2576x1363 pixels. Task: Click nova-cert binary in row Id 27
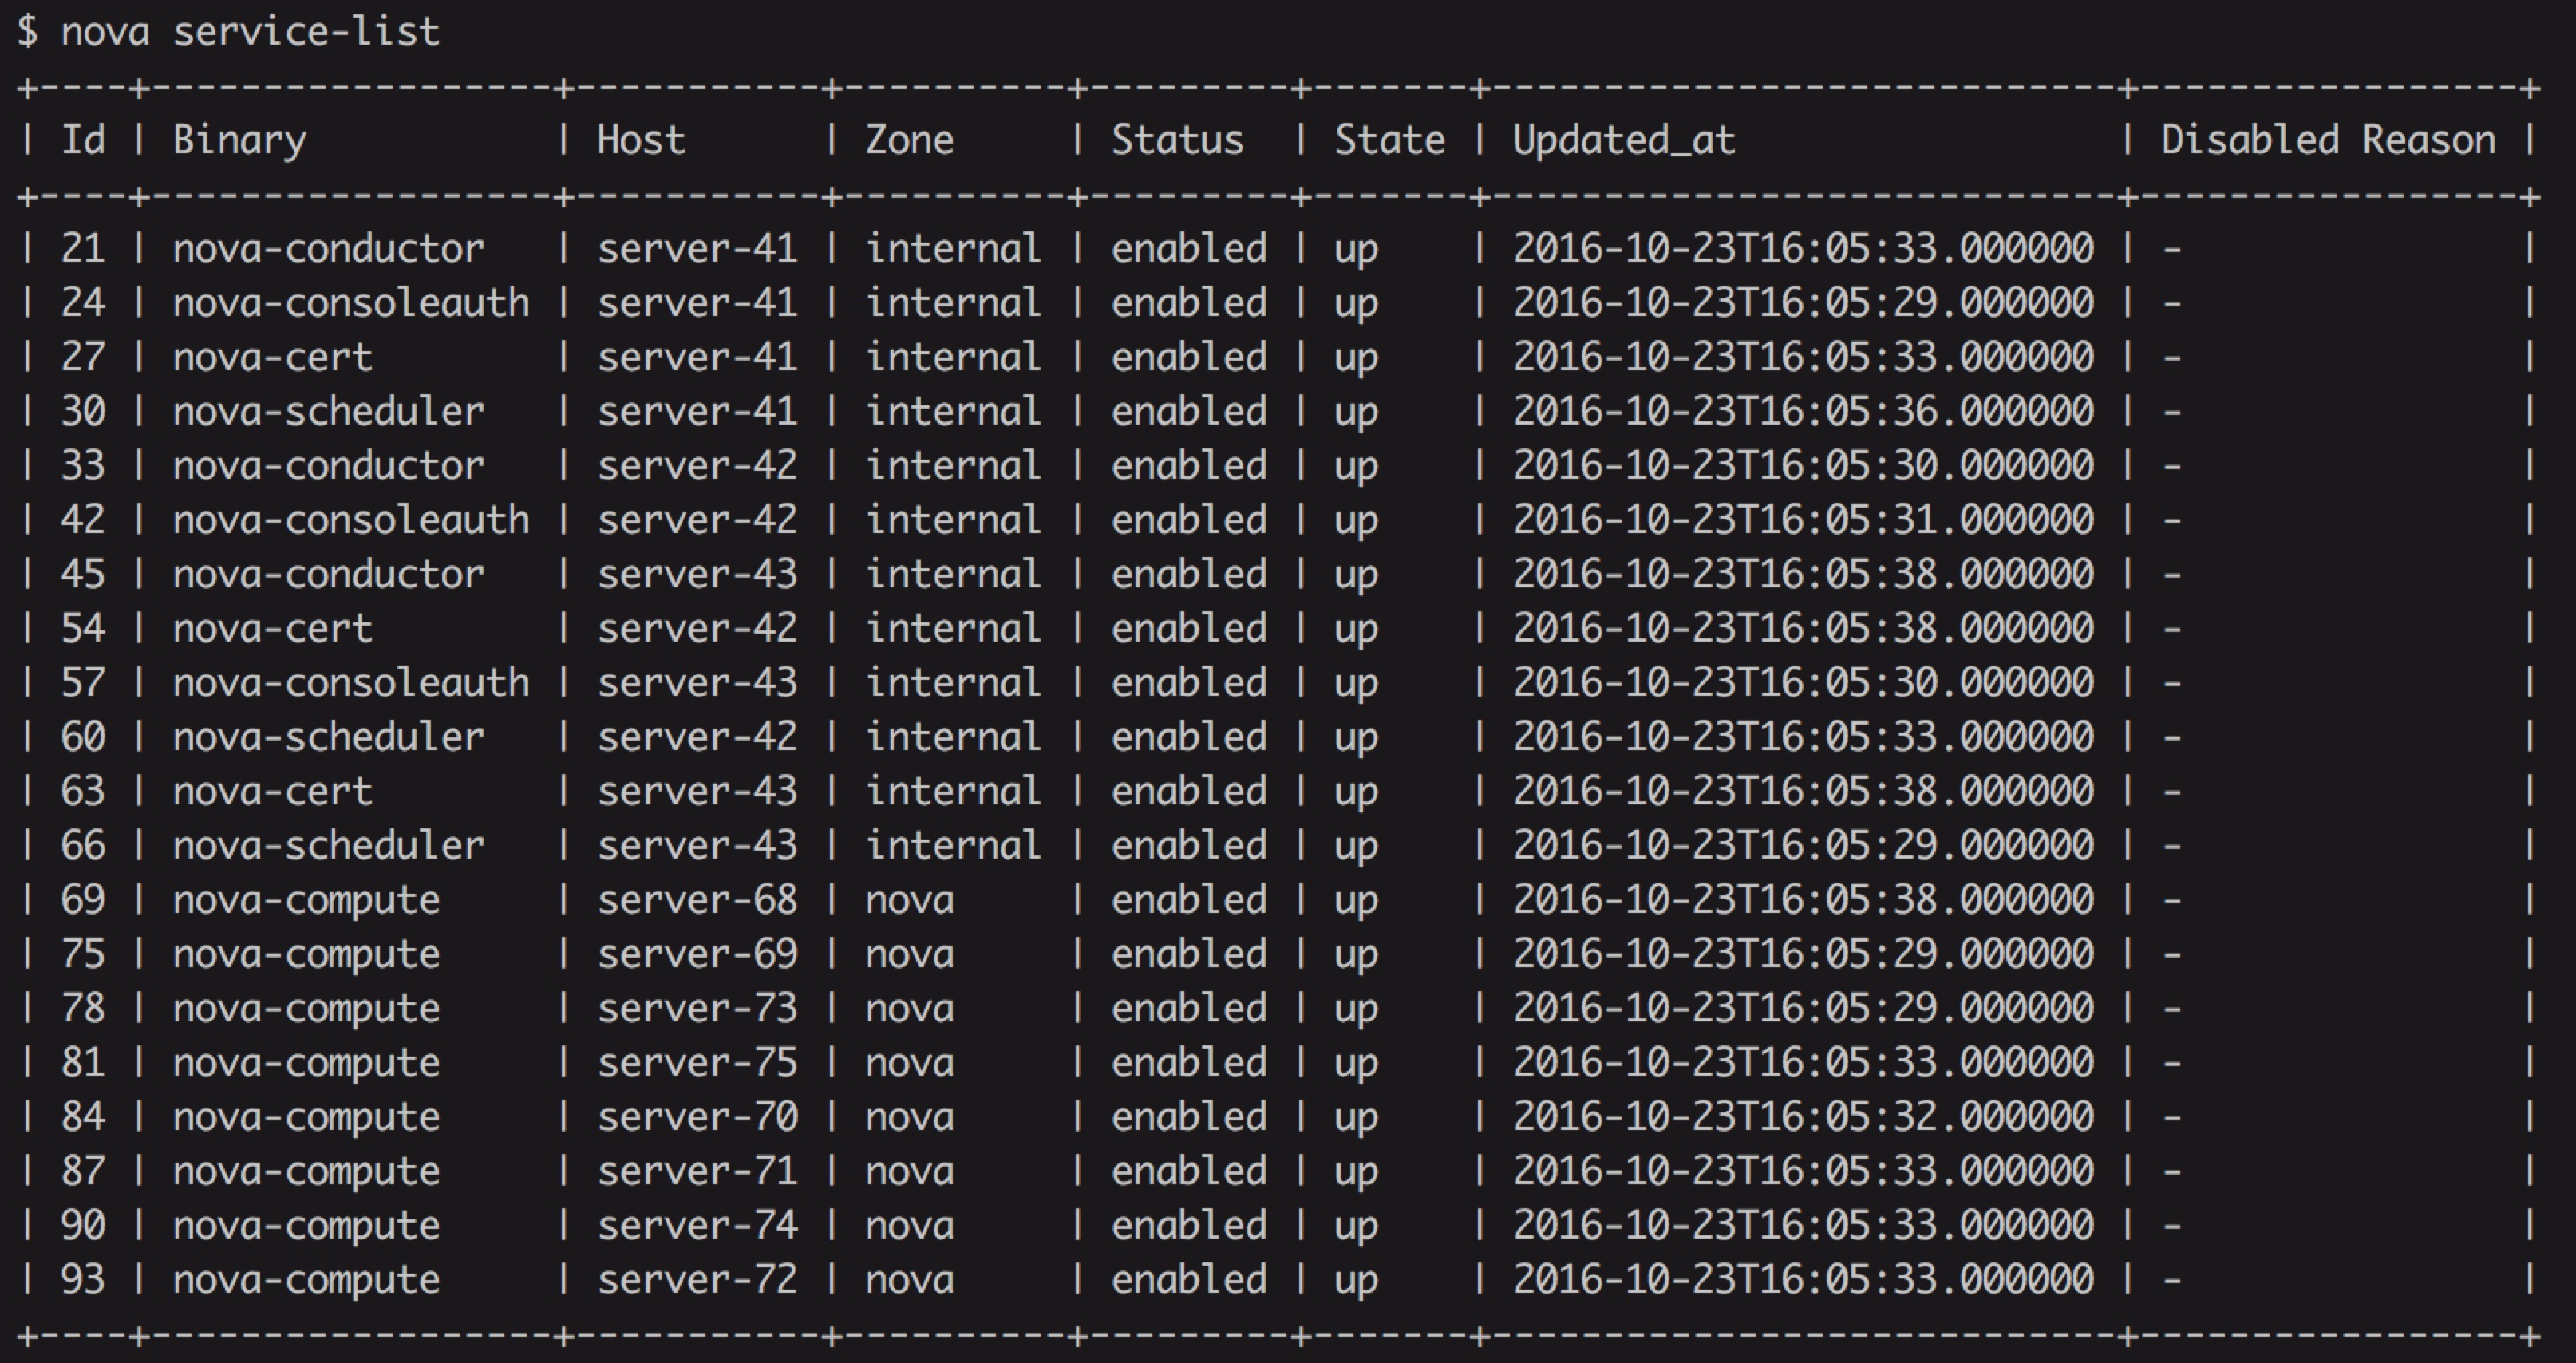[272, 357]
